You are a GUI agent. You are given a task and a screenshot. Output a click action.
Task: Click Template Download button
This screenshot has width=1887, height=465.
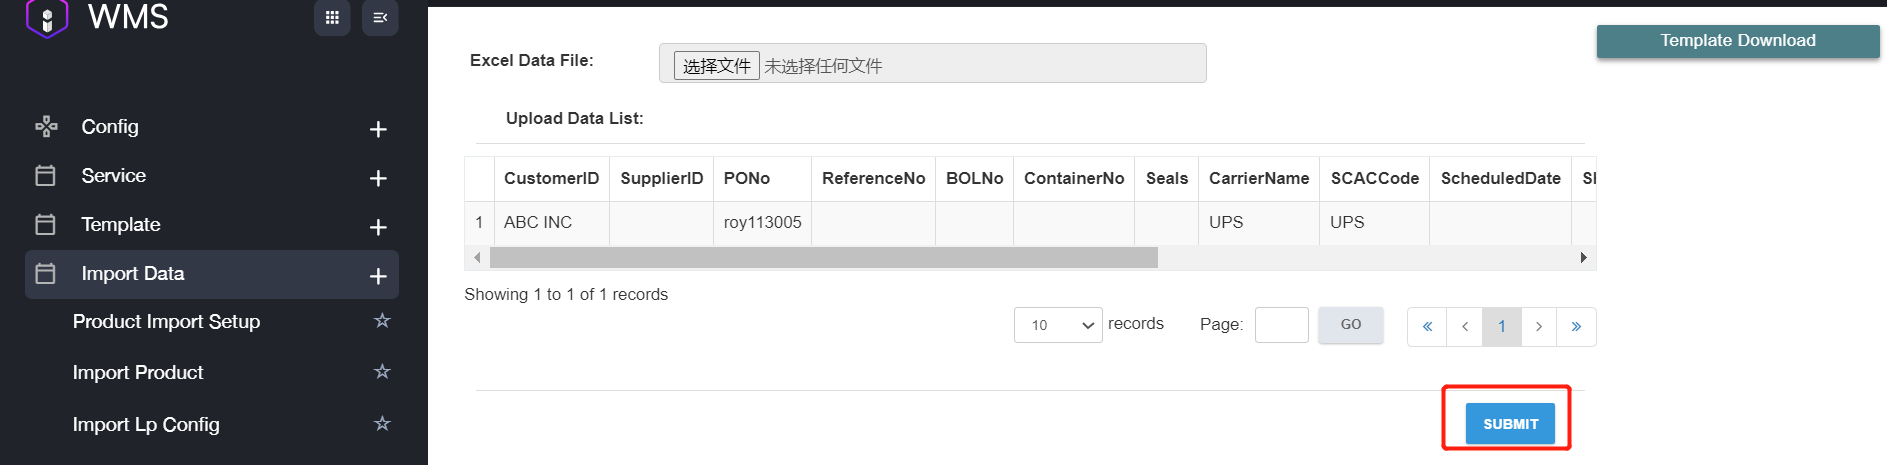pyautogui.click(x=1737, y=41)
